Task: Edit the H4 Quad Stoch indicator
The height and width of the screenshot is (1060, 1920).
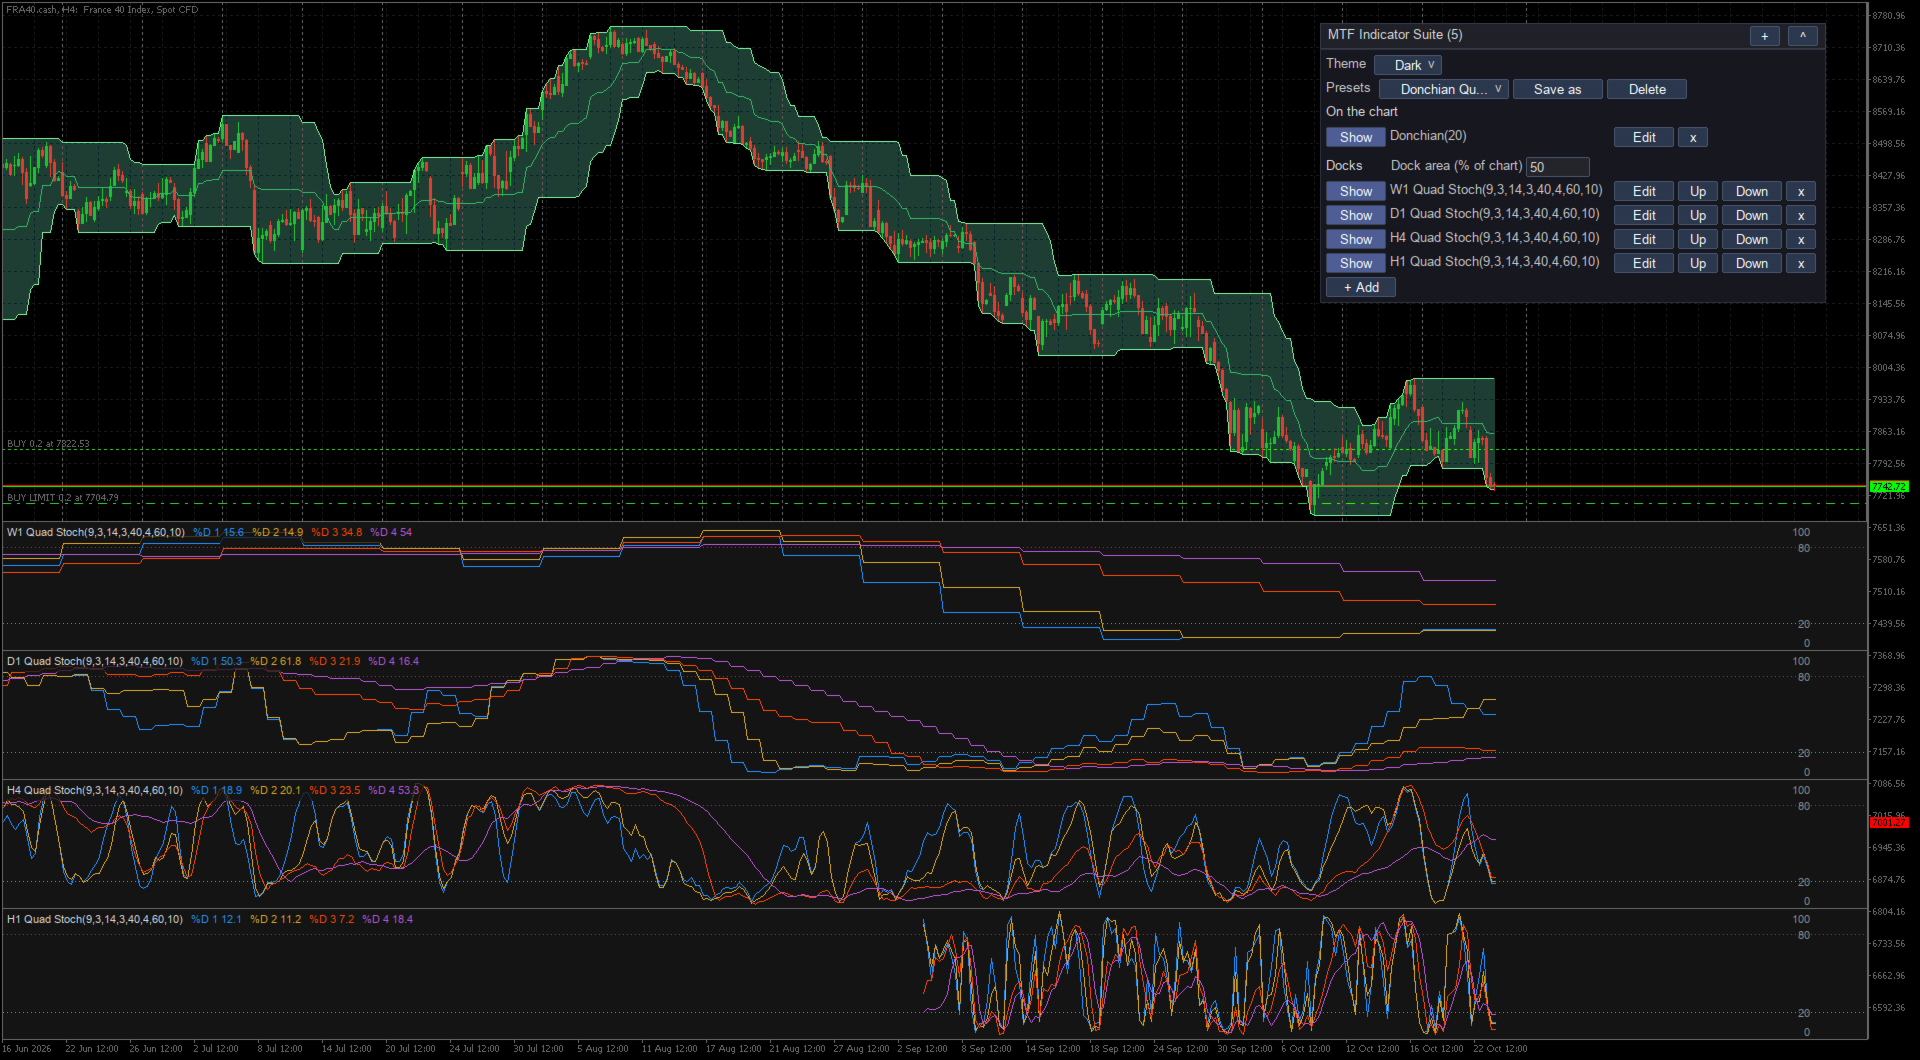Action: (1644, 239)
